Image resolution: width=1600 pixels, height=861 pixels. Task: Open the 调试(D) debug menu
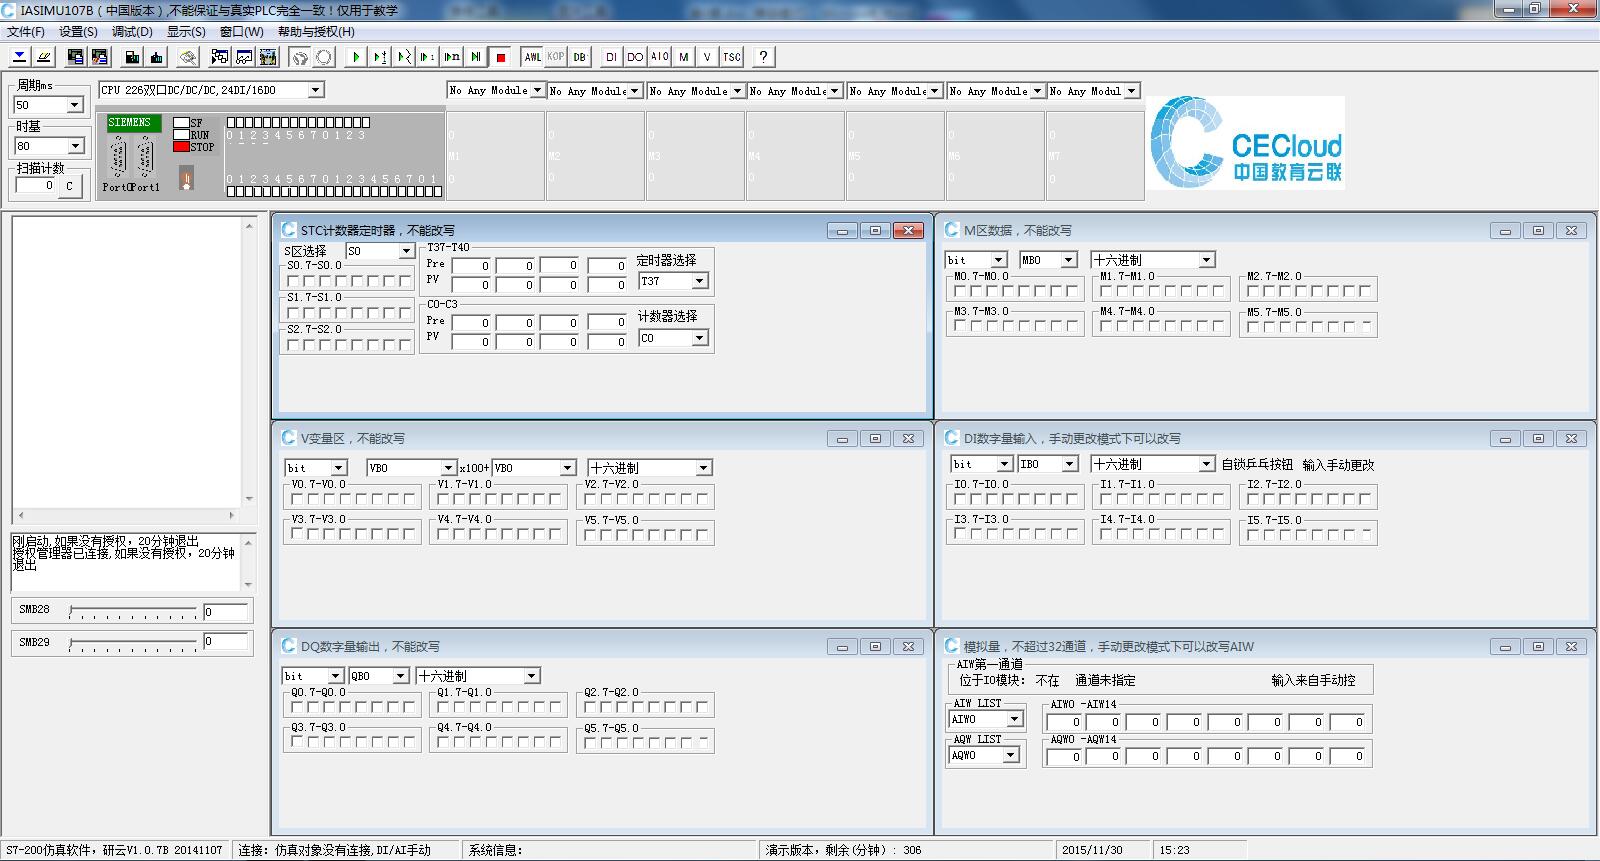132,31
